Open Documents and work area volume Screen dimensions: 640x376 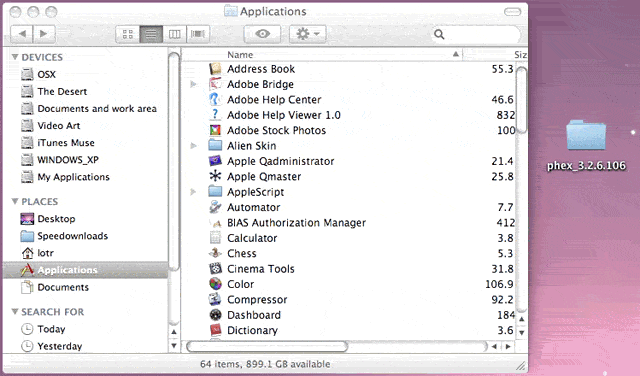tap(89, 109)
